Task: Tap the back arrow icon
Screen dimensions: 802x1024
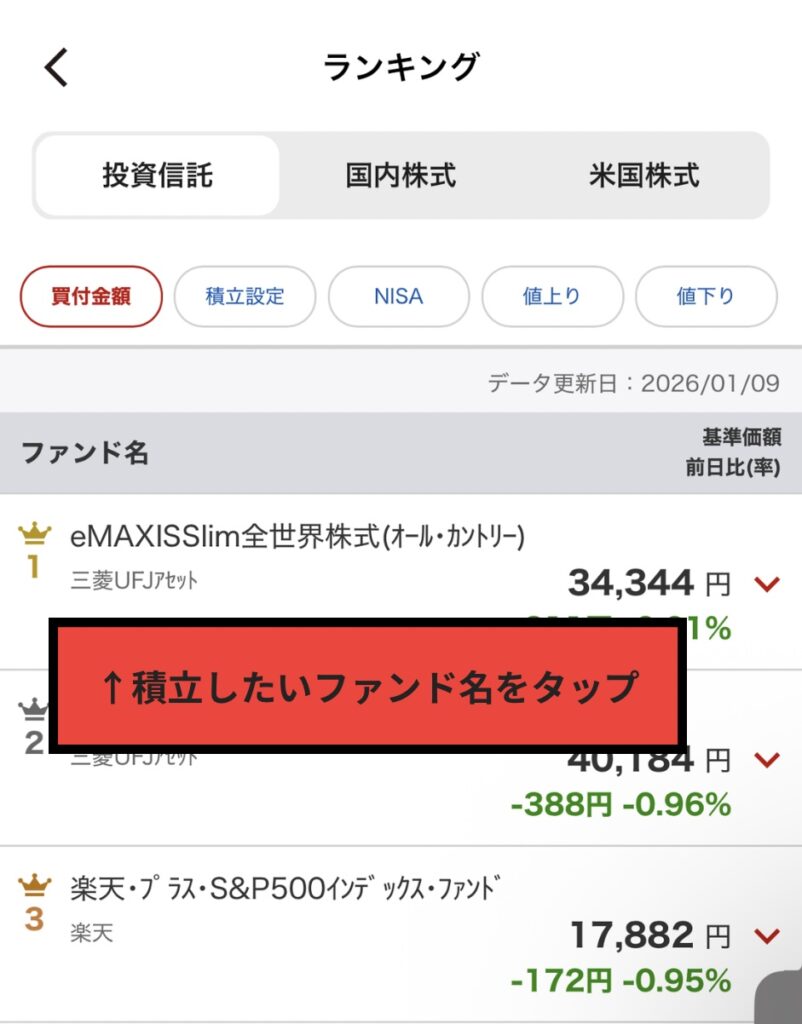Action: tap(56, 68)
